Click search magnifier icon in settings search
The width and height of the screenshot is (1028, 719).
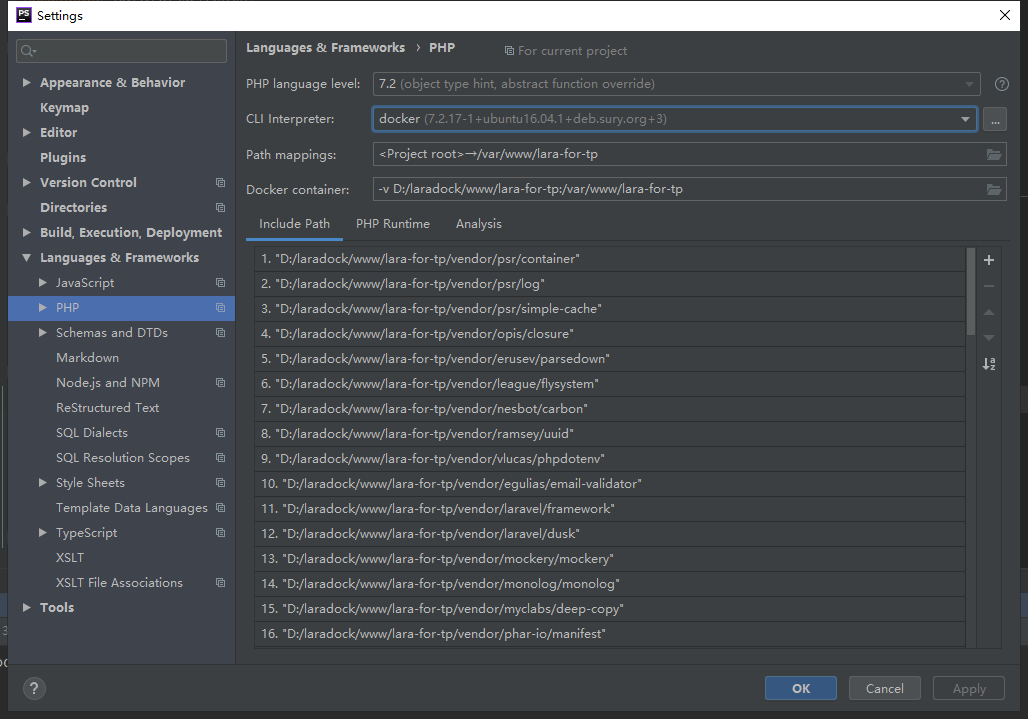(28, 51)
